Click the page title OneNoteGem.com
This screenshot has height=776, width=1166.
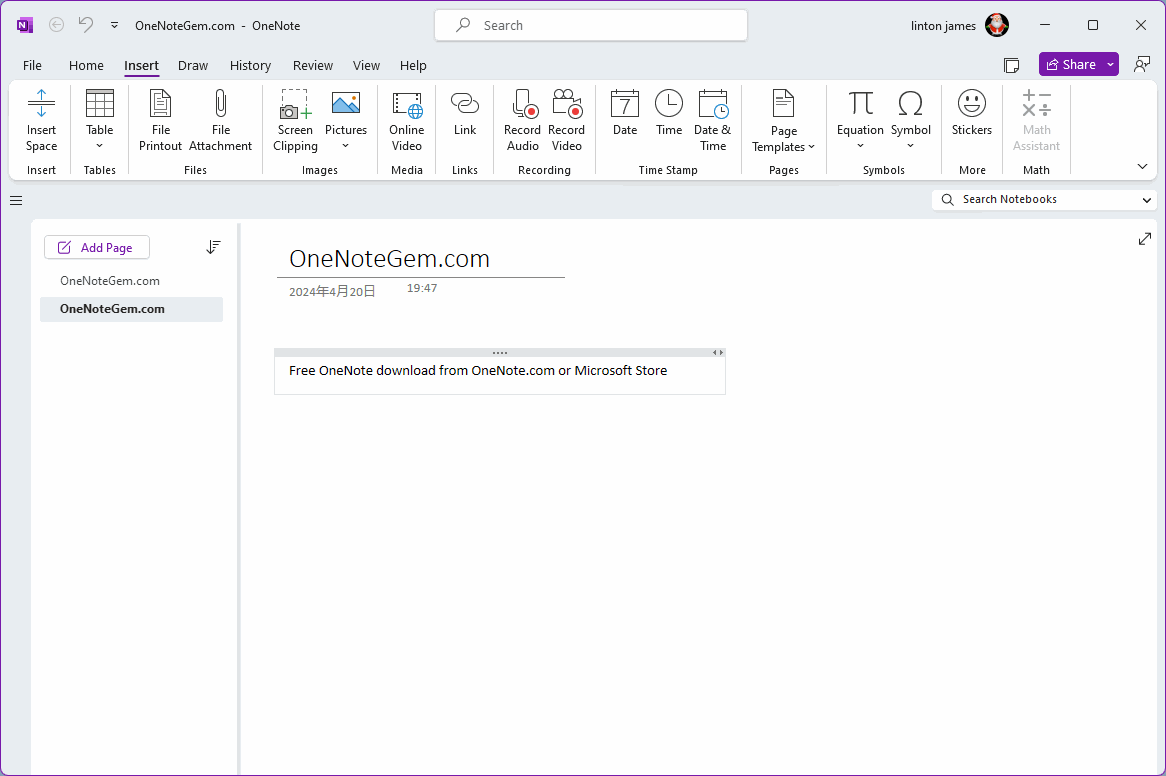[390, 259]
